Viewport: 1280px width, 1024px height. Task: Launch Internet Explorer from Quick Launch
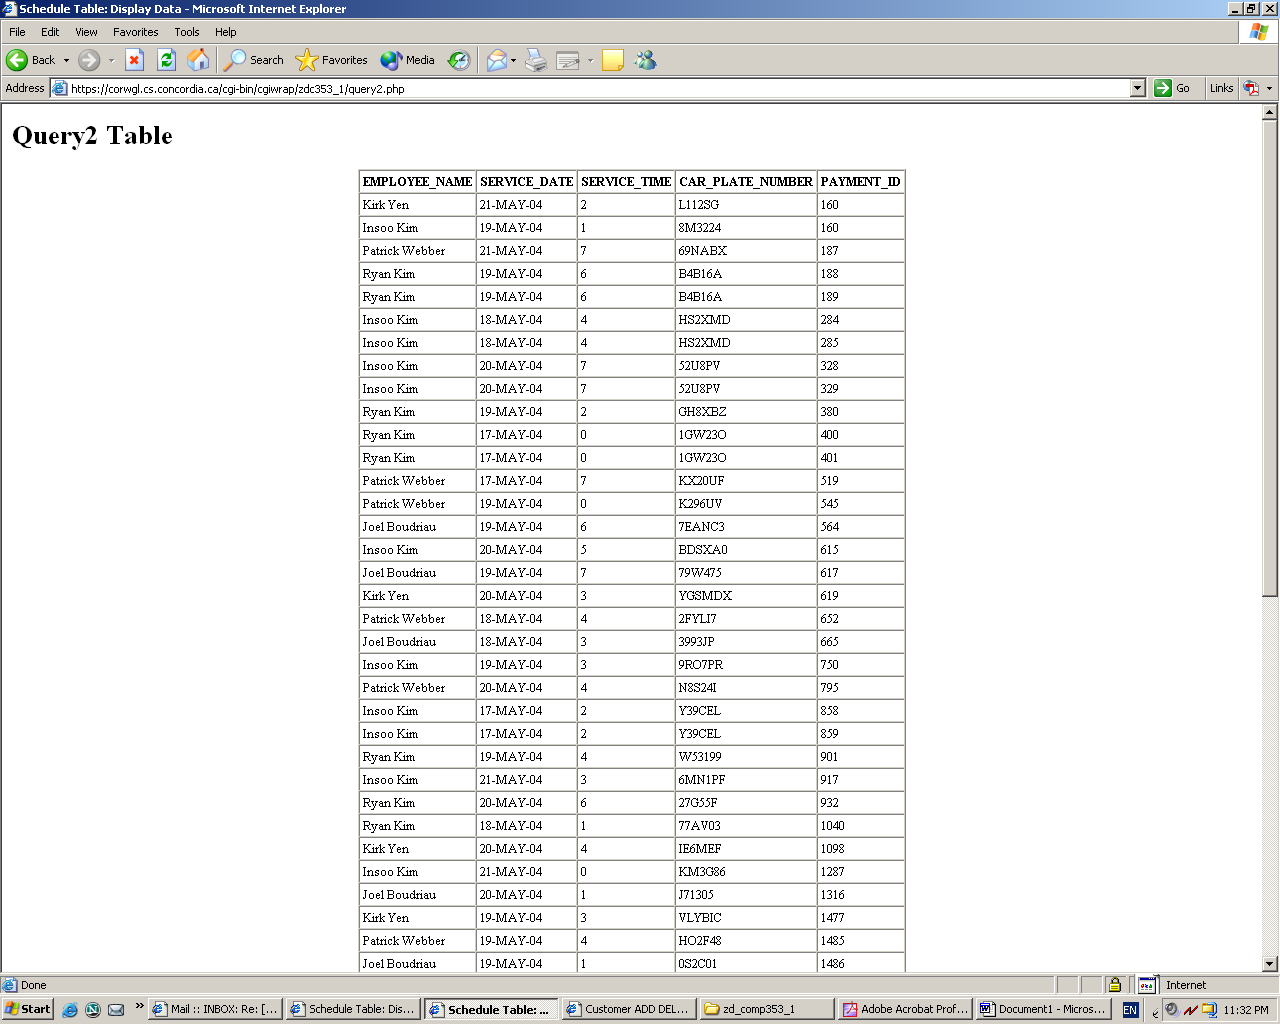tap(70, 1010)
